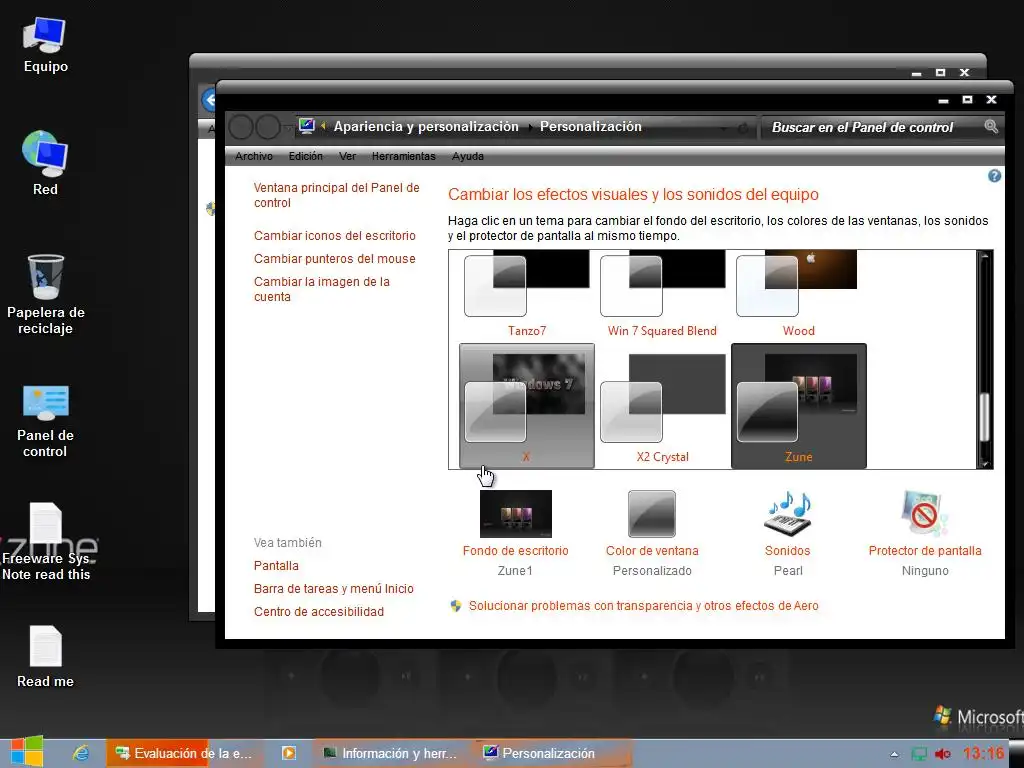Open address bar history dropdown arrow

[x=724, y=128]
